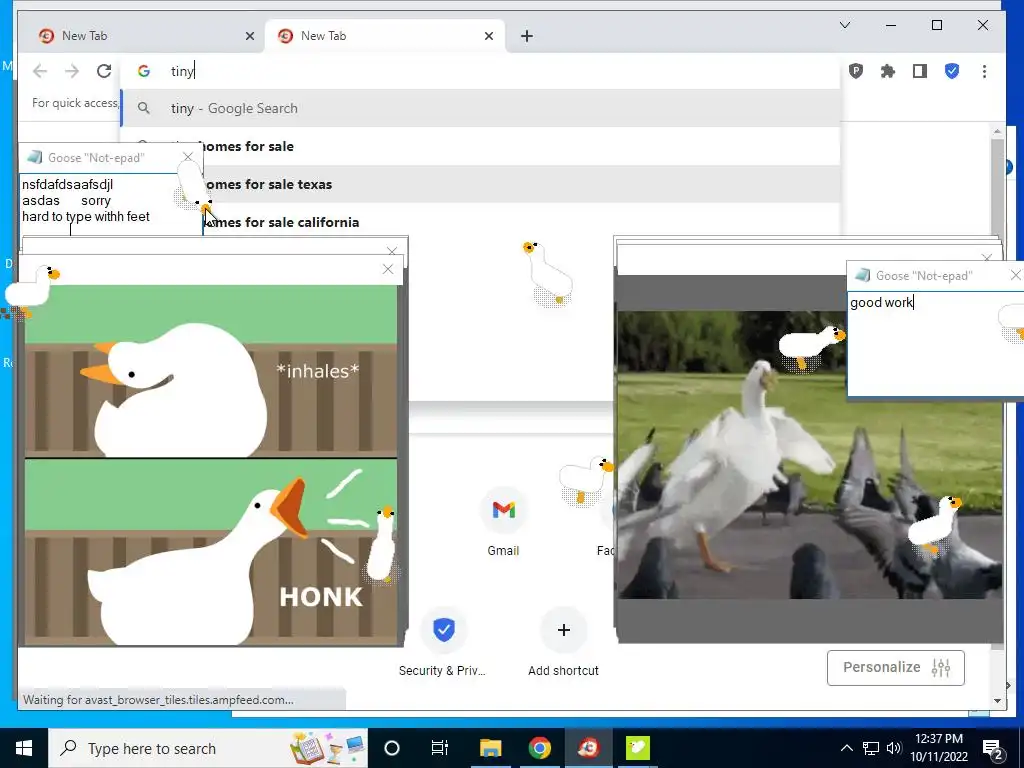Close the window behind HONK meme

coord(392,251)
